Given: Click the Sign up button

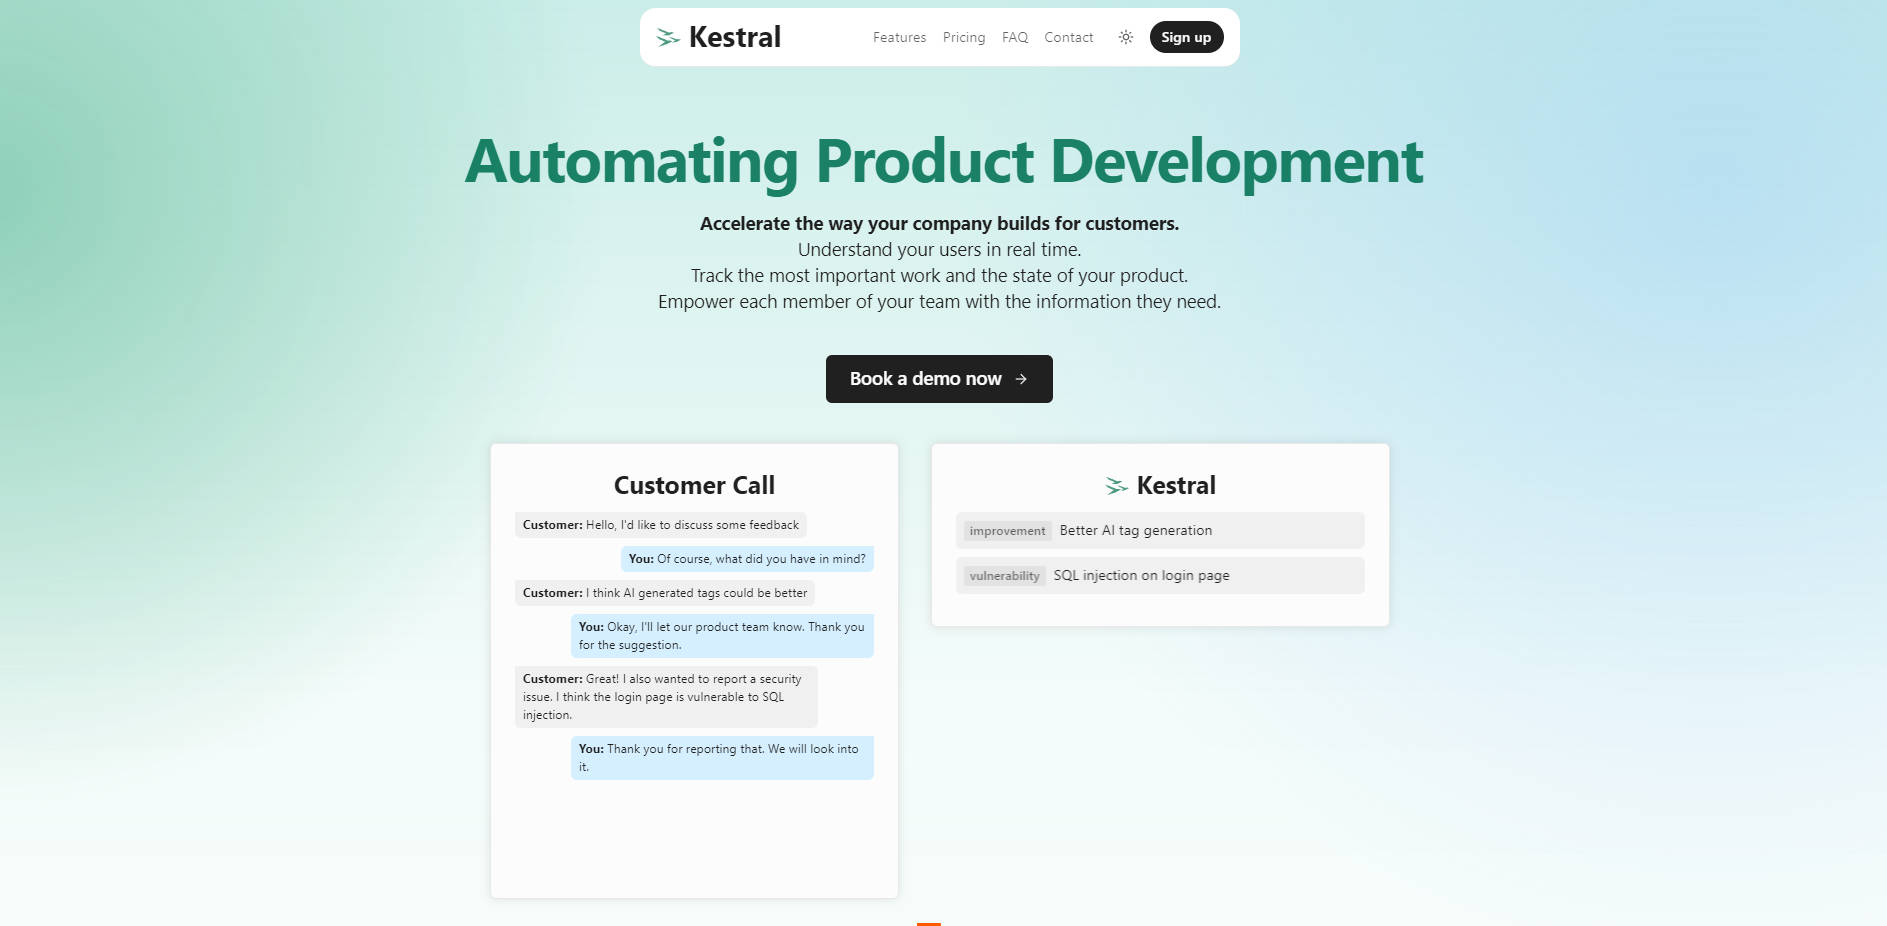Looking at the screenshot, I should coord(1186,36).
